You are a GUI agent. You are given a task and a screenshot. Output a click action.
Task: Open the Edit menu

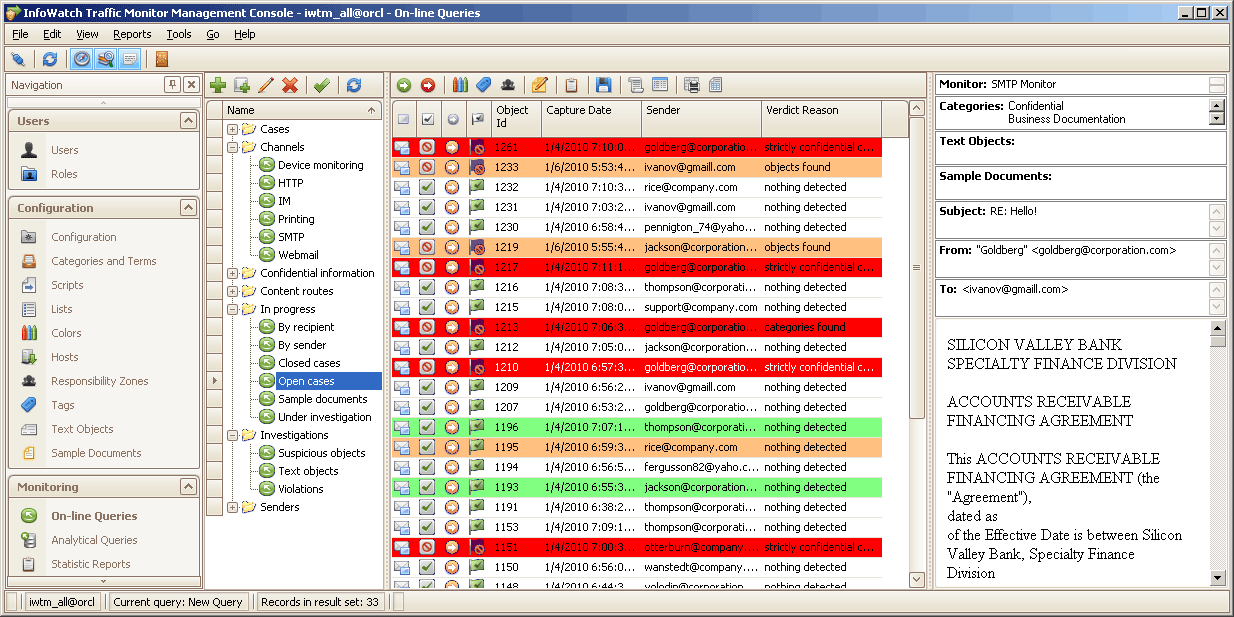52,34
